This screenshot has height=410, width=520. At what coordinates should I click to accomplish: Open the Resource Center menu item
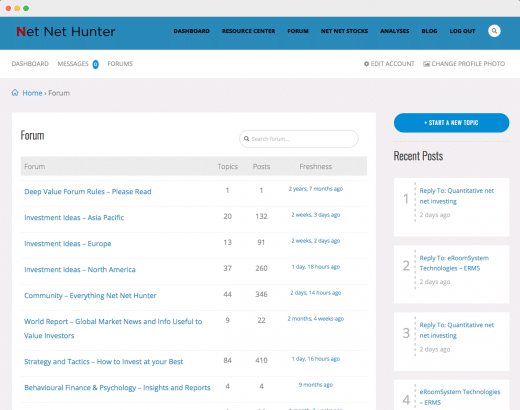click(248, 31)
